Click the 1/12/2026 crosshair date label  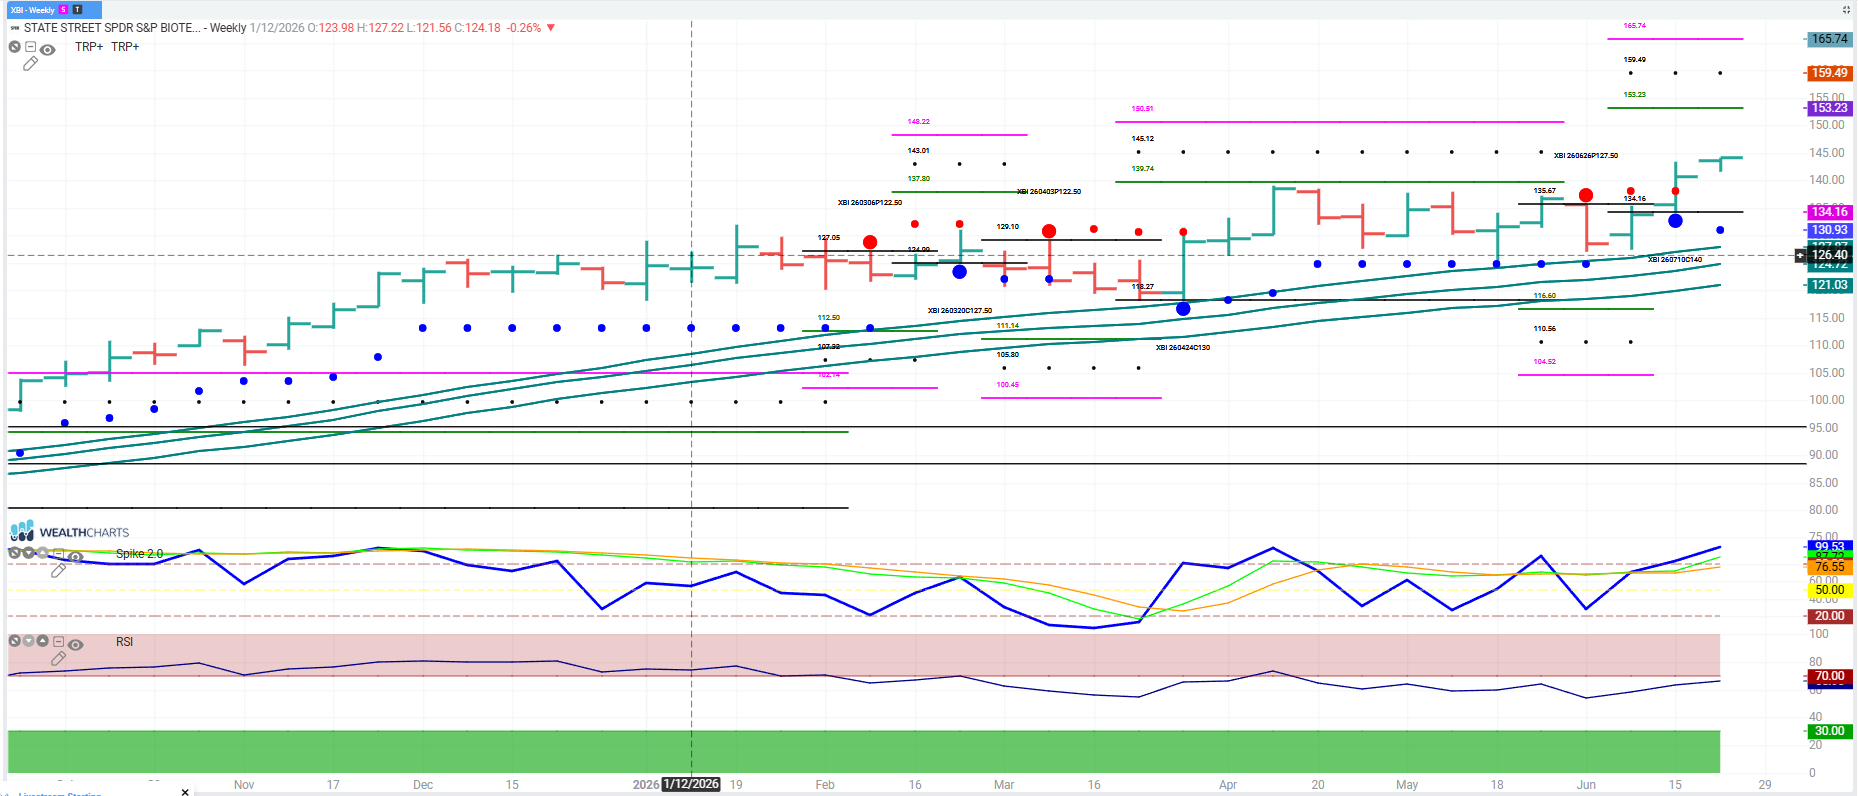click(691, 784)
